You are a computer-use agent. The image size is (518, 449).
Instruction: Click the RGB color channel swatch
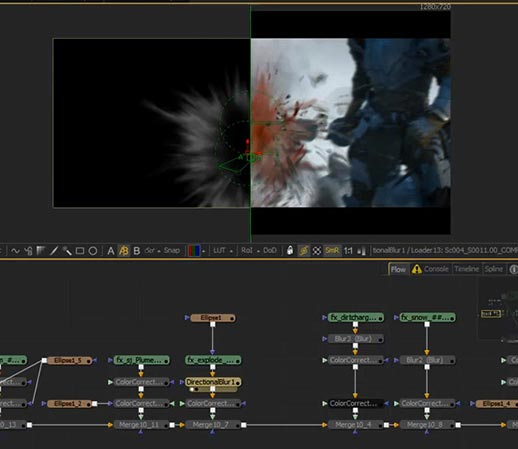pyautogui.click(x=194, y=251)
